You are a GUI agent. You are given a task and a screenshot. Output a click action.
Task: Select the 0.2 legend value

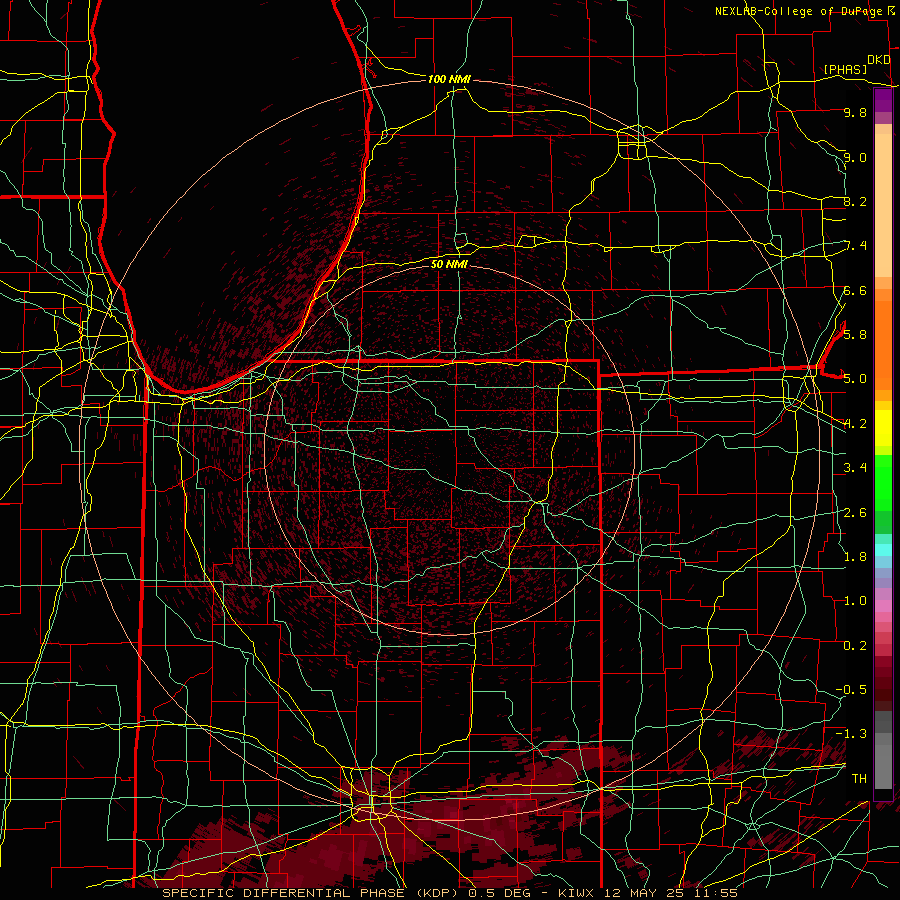pos(855,645)
